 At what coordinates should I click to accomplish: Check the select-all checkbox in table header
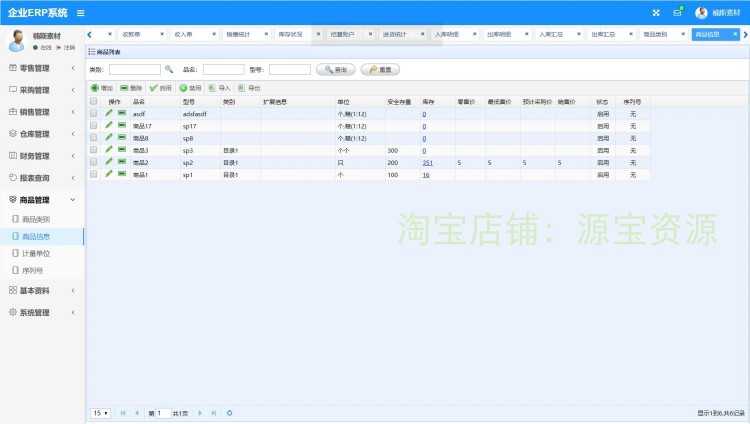pyautogui.click(x=93, y=101)
